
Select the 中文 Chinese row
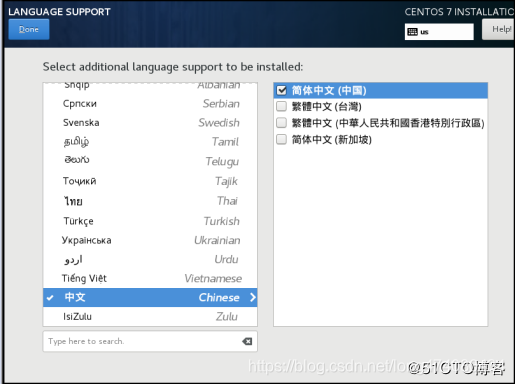pos(150,297)
